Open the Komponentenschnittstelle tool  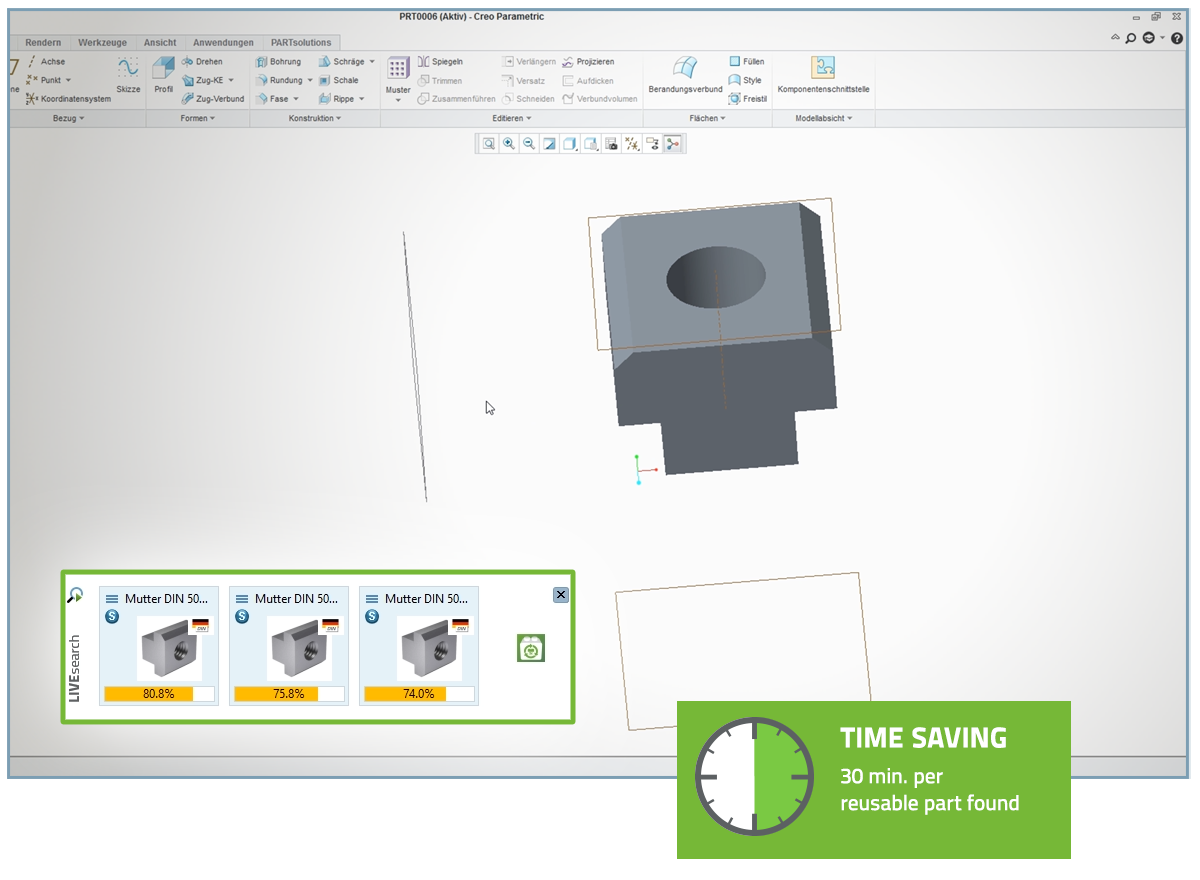click(823, 70)
